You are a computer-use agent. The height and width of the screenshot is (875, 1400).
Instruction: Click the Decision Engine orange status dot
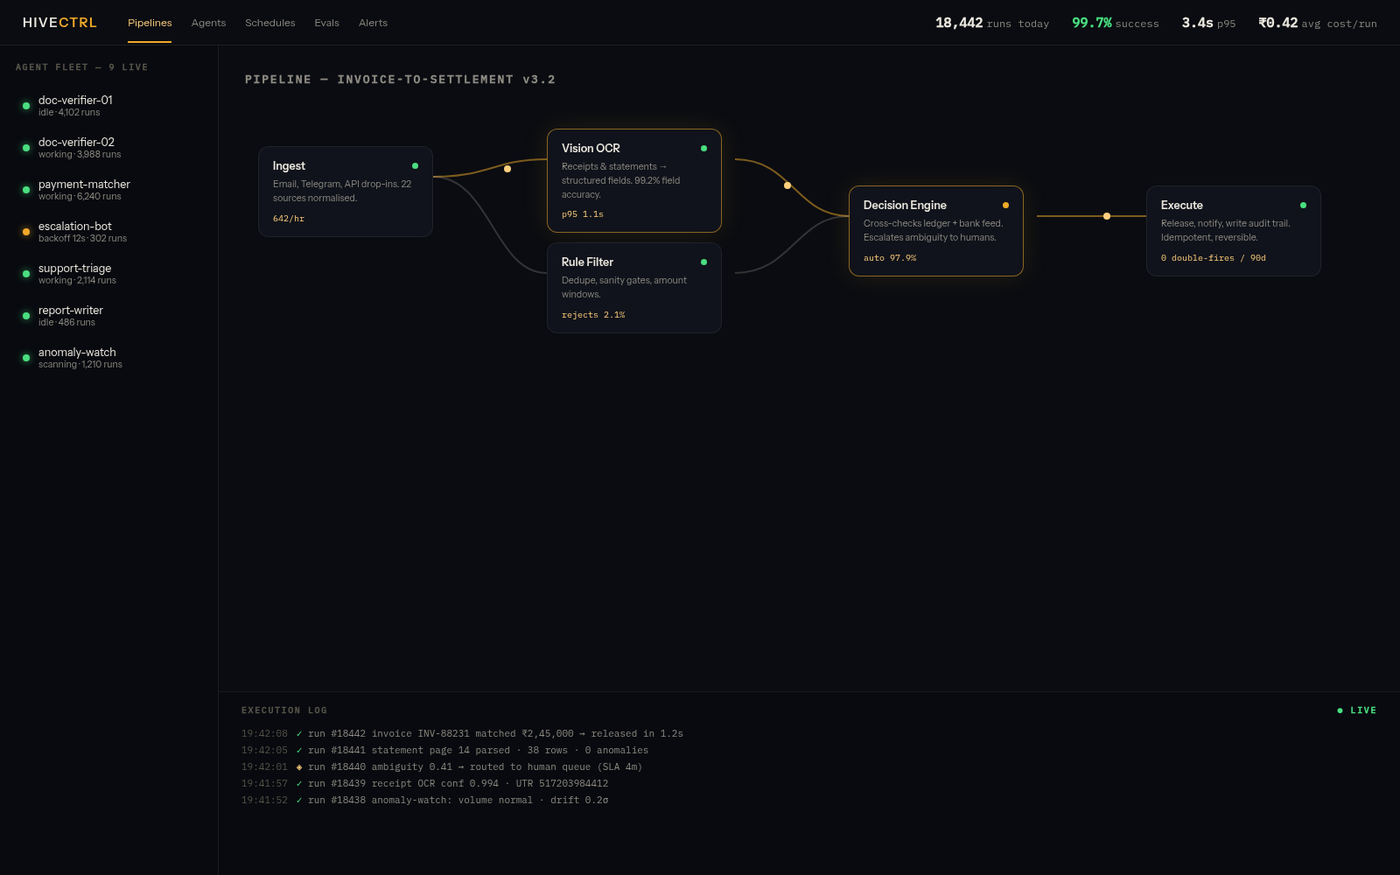click(x=1006, y=205)
